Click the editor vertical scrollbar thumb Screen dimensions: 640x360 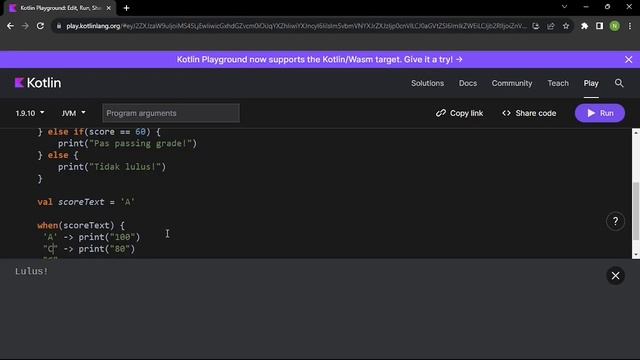point(636,211)
